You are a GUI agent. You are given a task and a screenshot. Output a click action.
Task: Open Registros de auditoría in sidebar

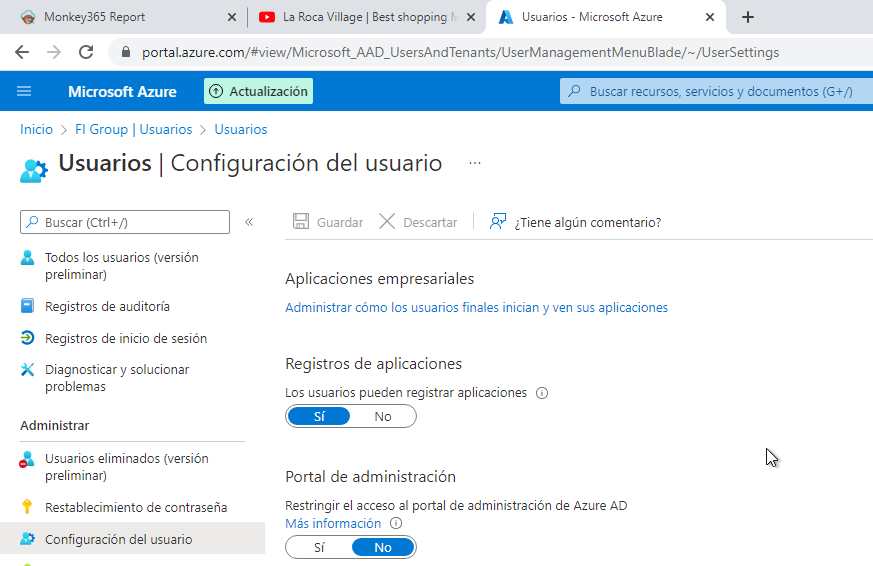(107, 306)
